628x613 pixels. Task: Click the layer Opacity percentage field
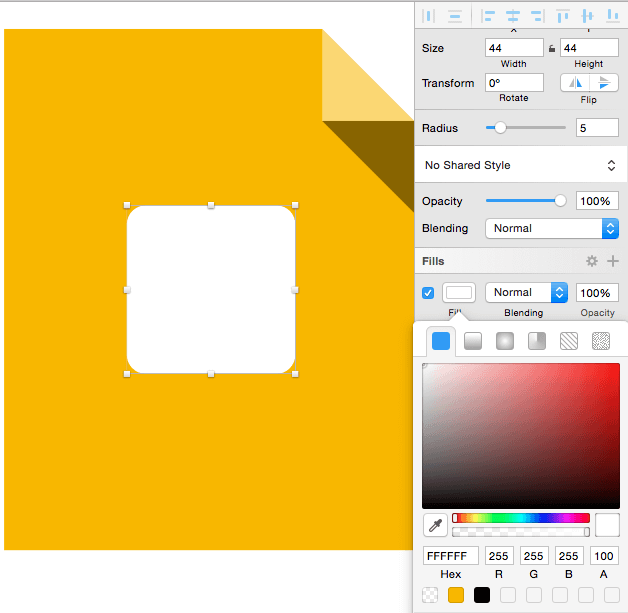tap(597, 201)
